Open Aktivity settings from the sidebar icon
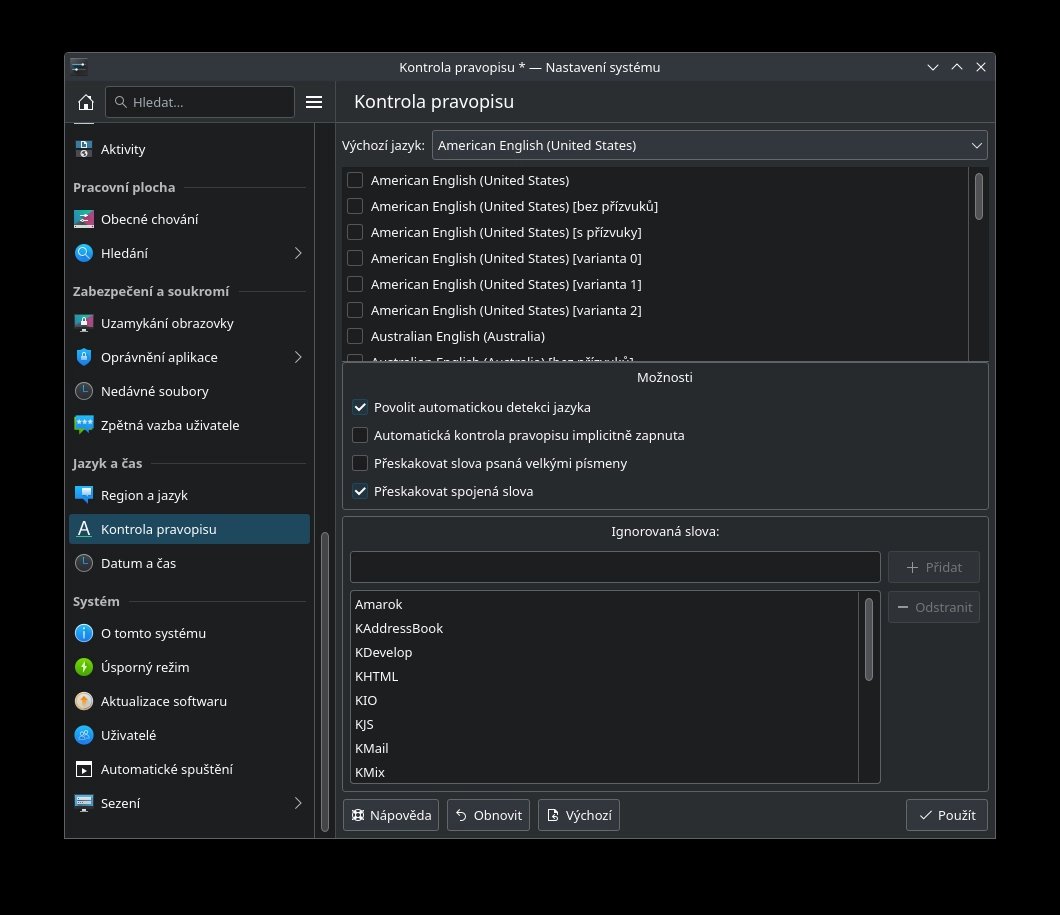This screenshot has width=1060, height=915. click(84, 149)
